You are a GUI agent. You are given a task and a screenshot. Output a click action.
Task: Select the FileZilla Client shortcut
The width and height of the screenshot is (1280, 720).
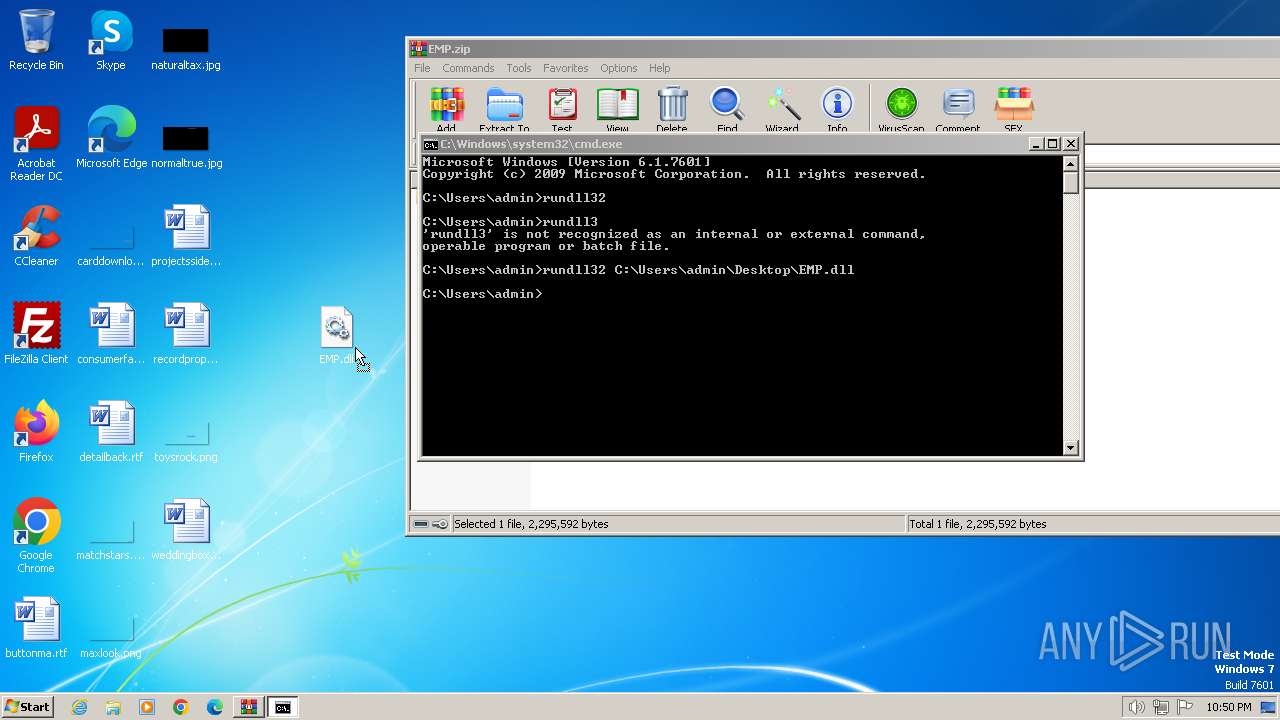pyautogui.click(x=36, y=334)
